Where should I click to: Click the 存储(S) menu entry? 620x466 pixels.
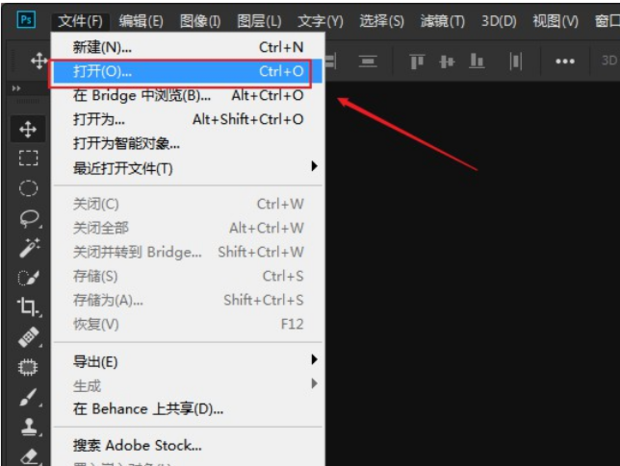coord(188,276)
